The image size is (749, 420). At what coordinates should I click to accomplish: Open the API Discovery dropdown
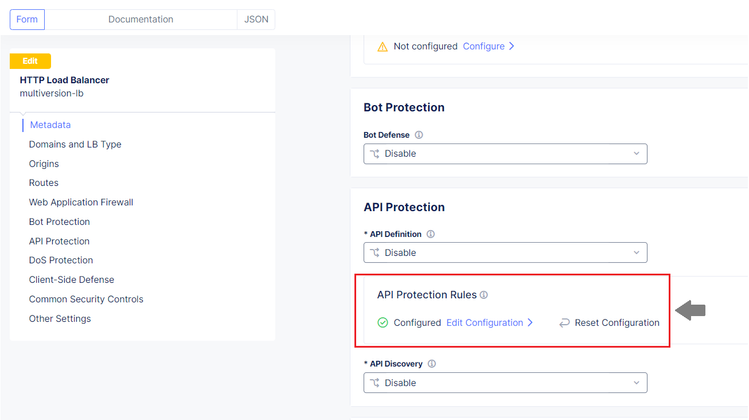click(505, 383)
